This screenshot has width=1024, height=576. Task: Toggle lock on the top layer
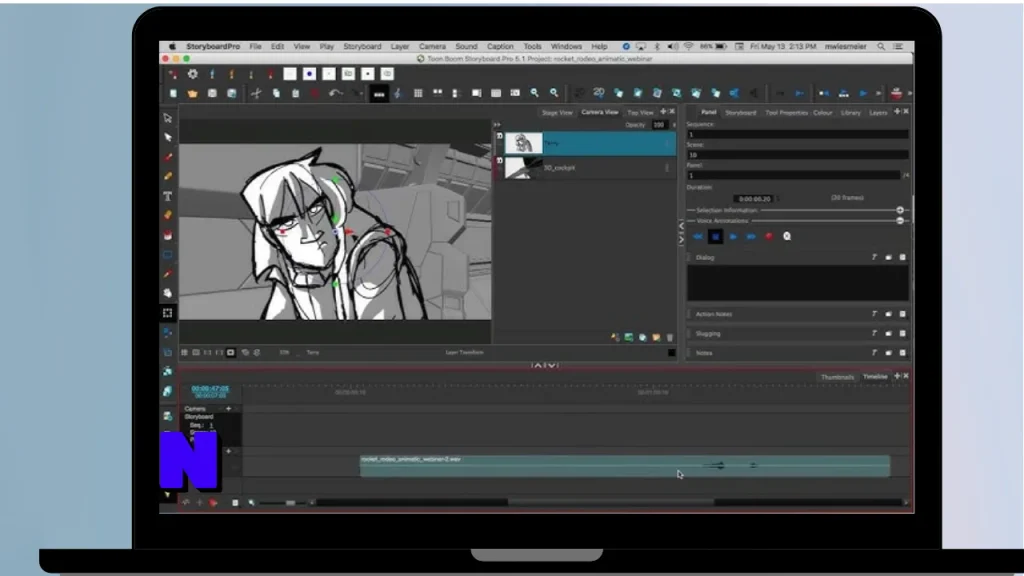(500, 136)
